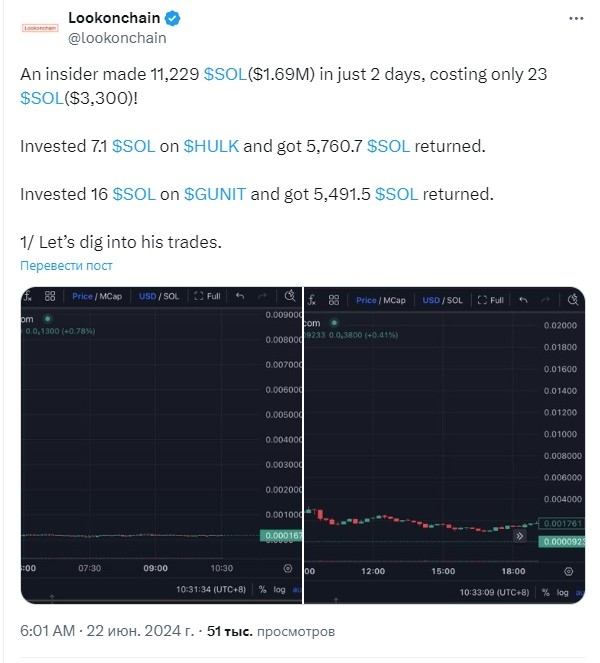Click the right price chart thumbnail
Viewport: 600px width, 663px height.
pyautogui.click(x=444, y=445)
